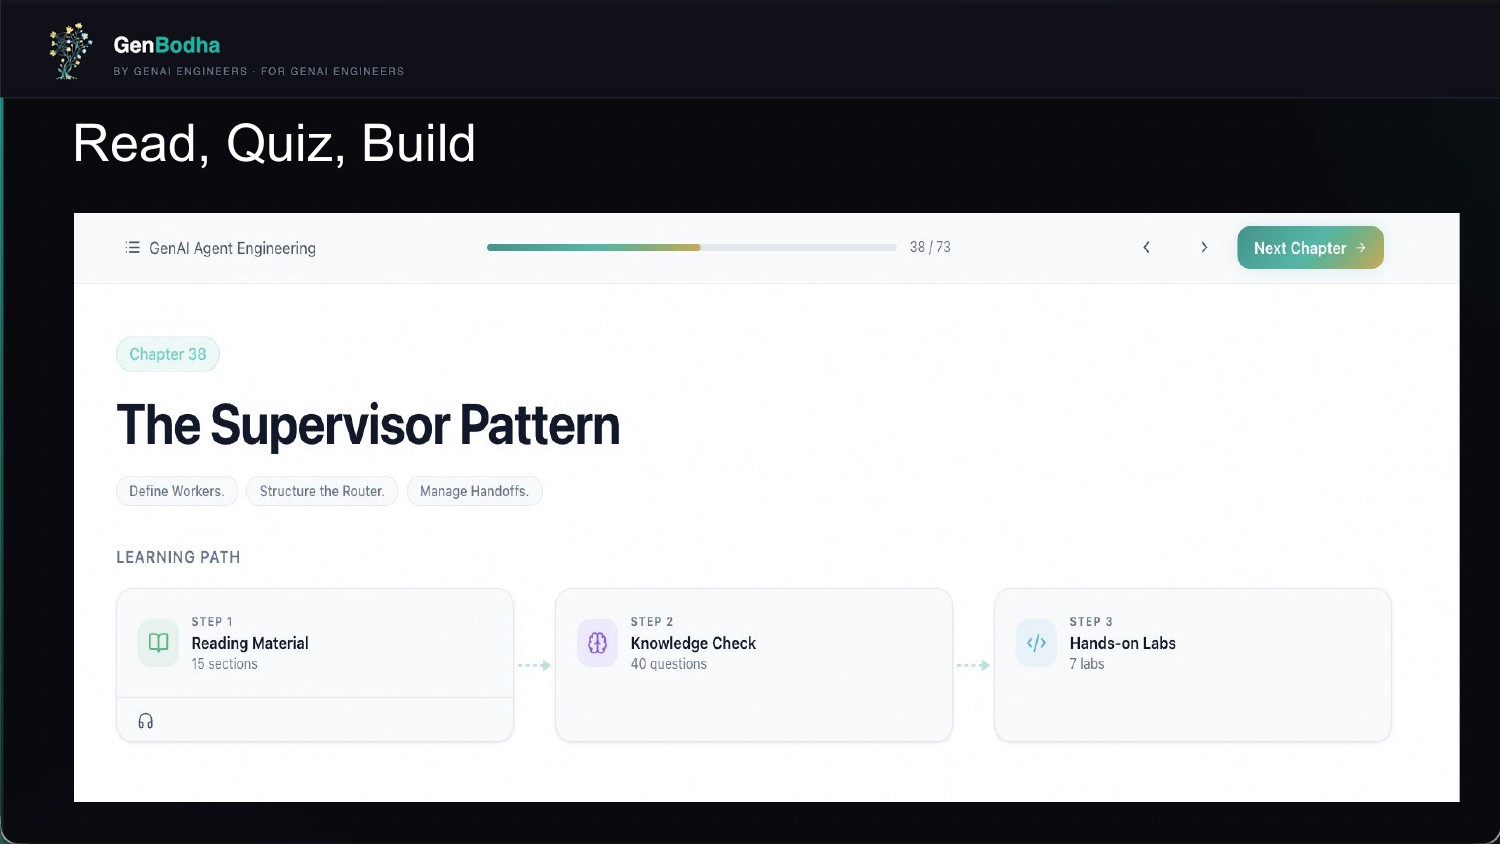Viewport: 1500px width, 844px height.
Task: Click the 38 / 73 chapter counter
Action: (x=930, y=247)
